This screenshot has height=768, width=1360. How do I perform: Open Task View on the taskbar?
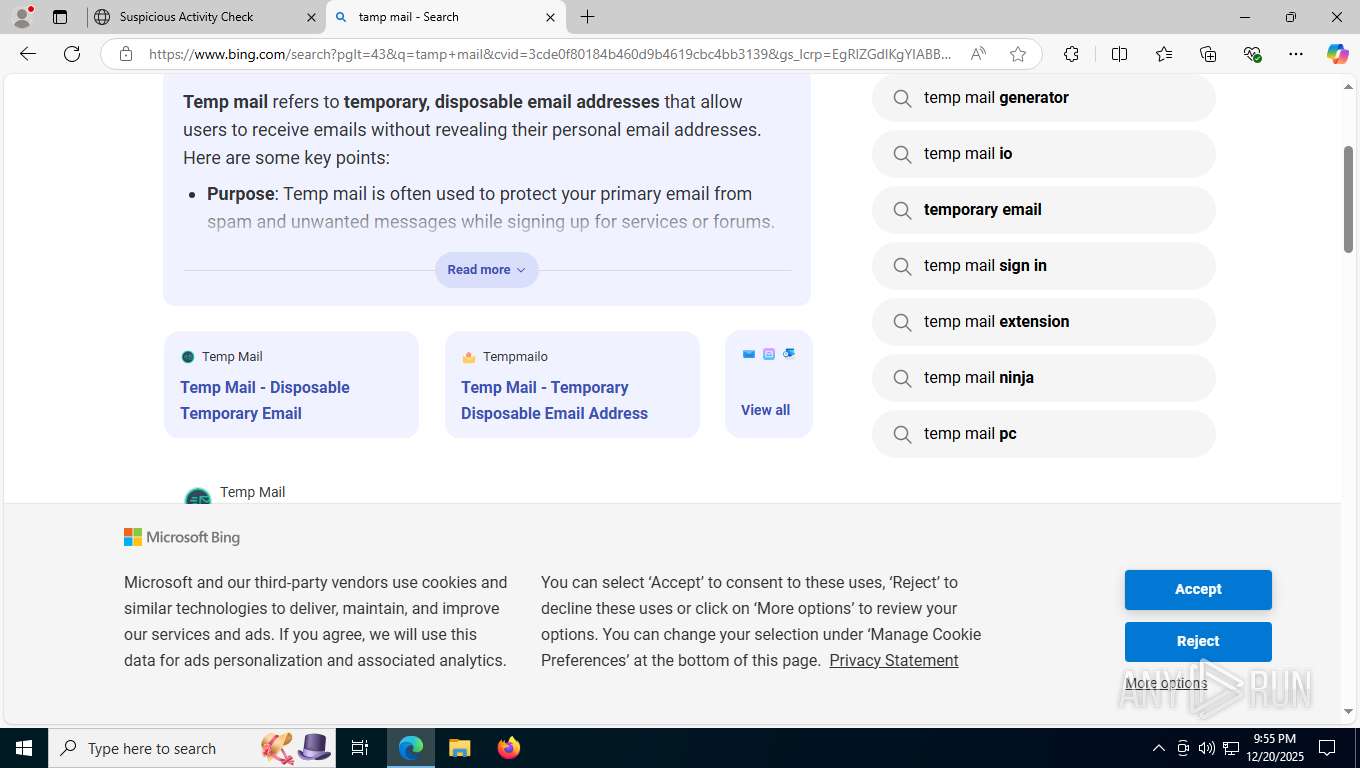point(360,748)
